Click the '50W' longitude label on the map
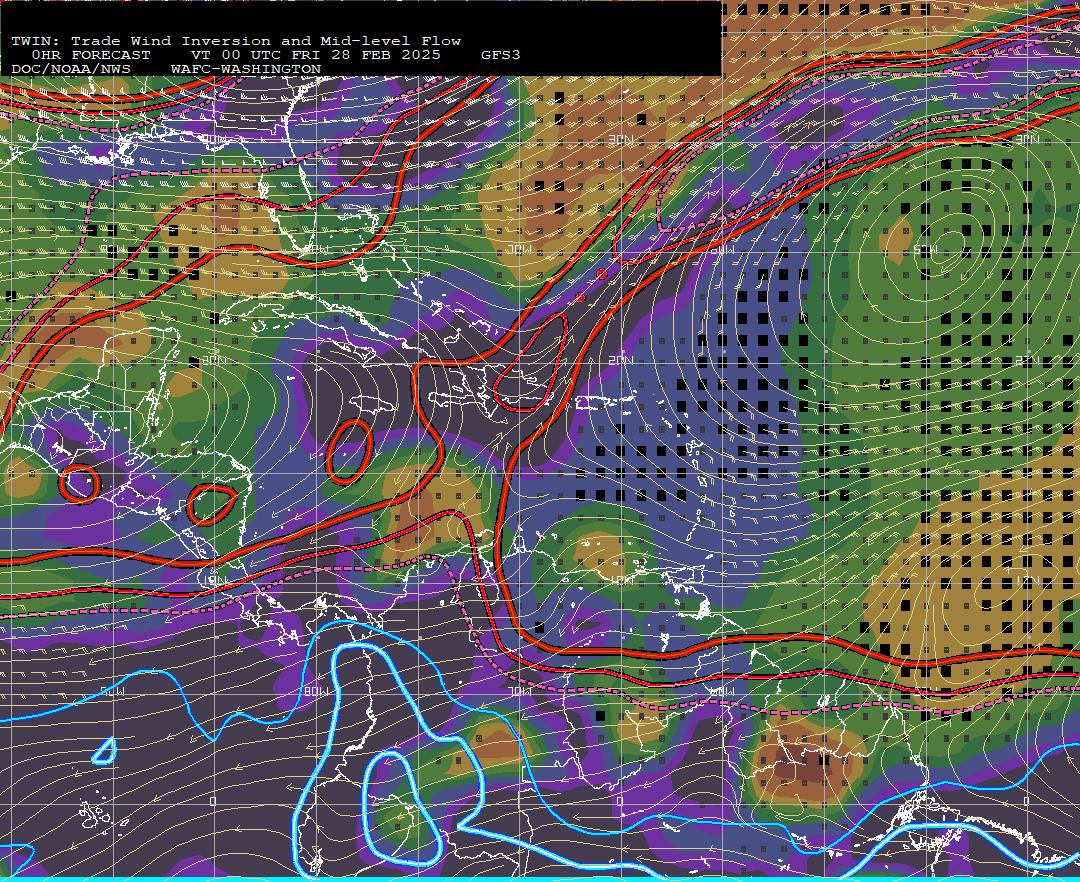Viewport: 1080px width, 882px height. tap(926, 250)
